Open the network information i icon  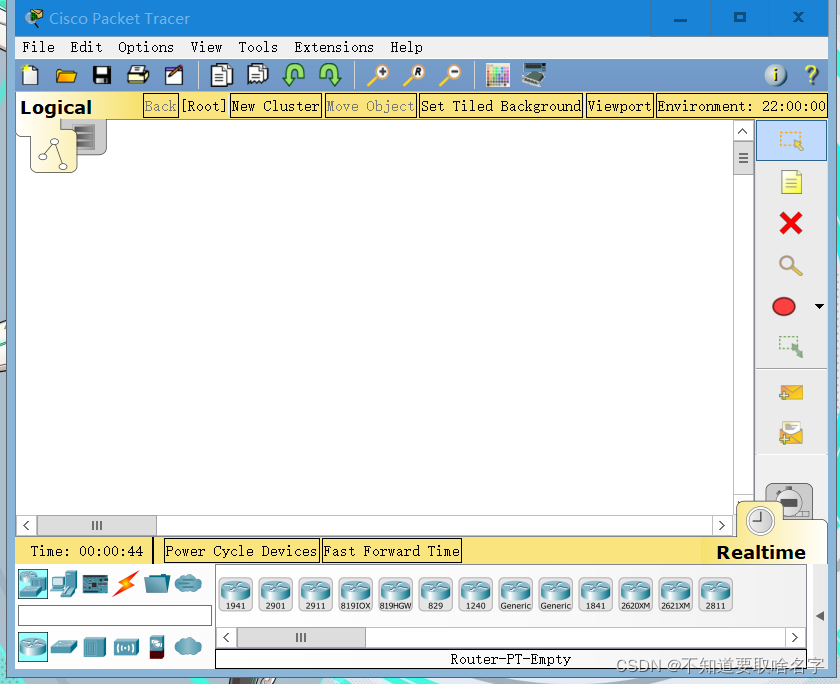pyautogui.click(x=776, y=75)
